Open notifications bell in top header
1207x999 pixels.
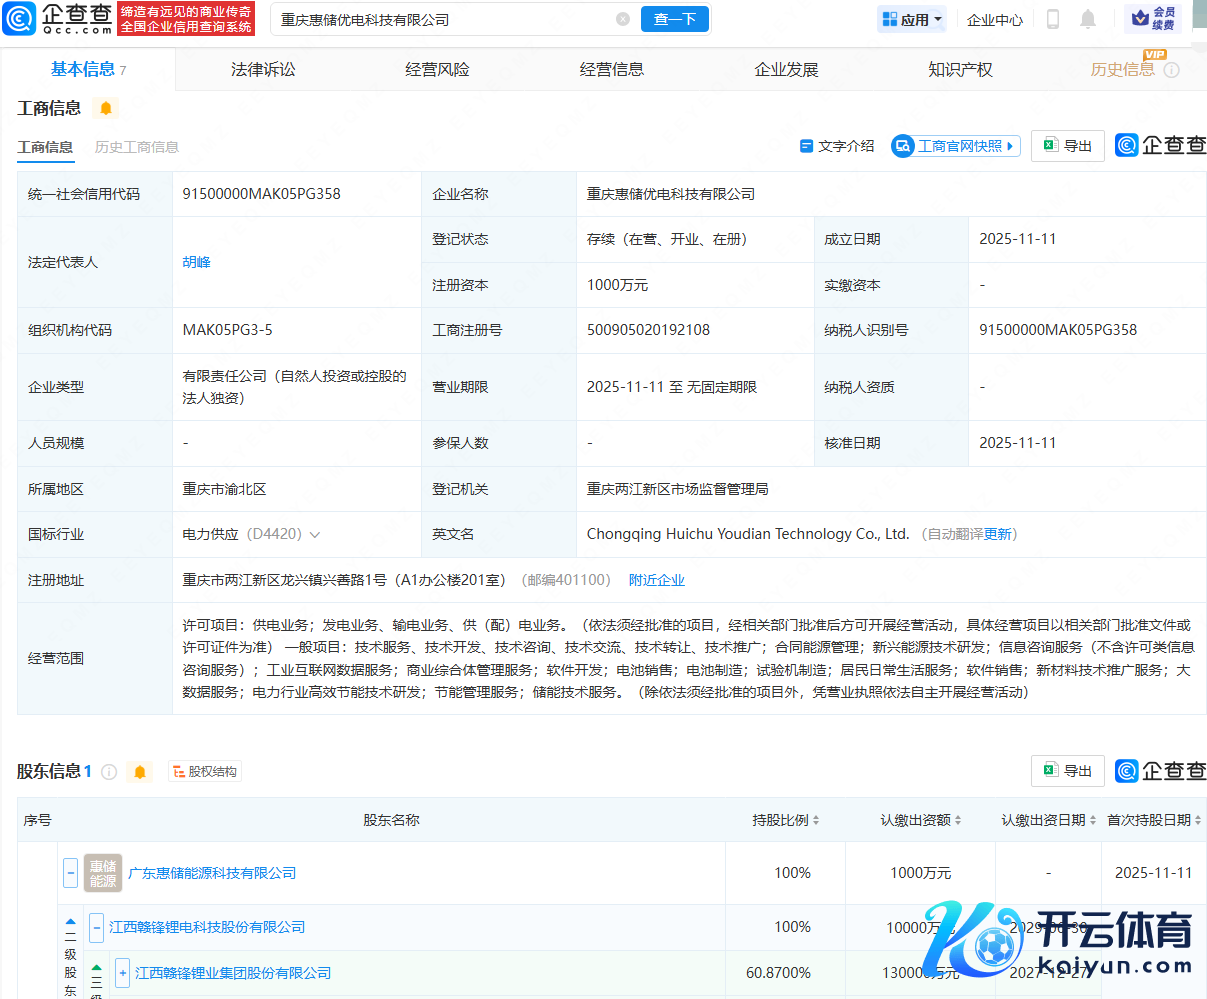1088,19
